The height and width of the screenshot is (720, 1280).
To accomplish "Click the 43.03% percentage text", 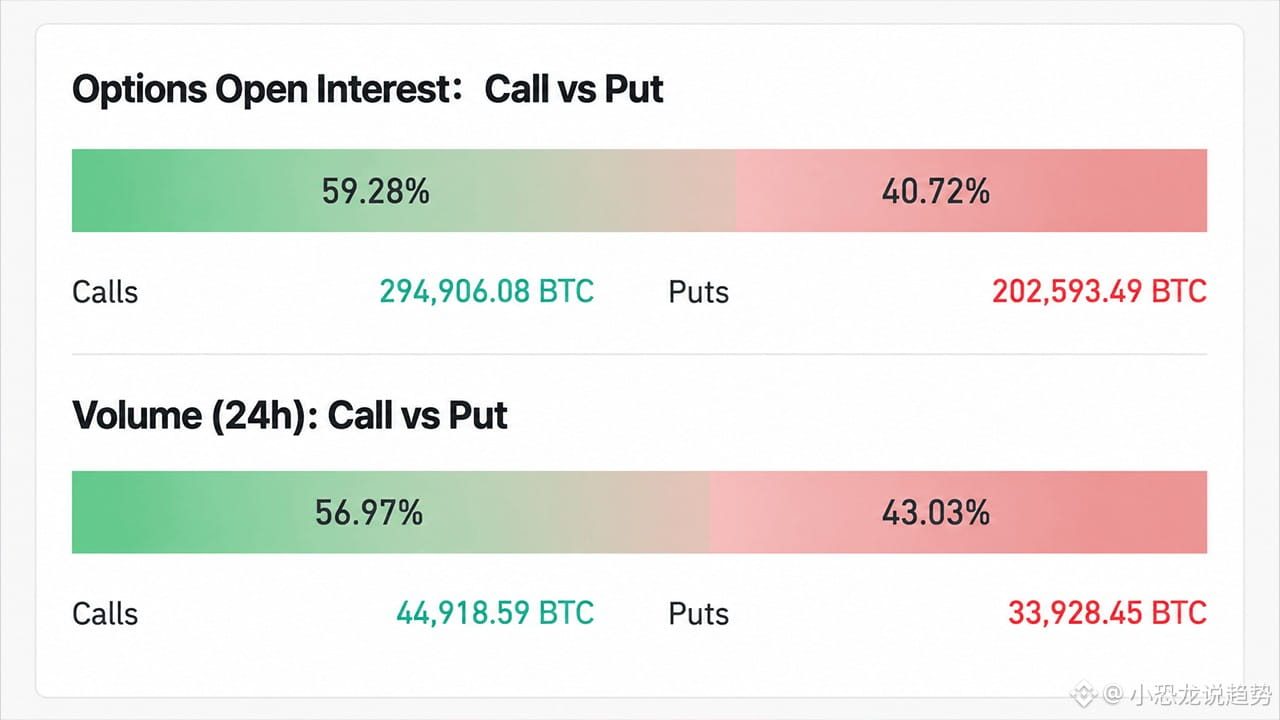I will pyautogui.click(x=936, y=513).
